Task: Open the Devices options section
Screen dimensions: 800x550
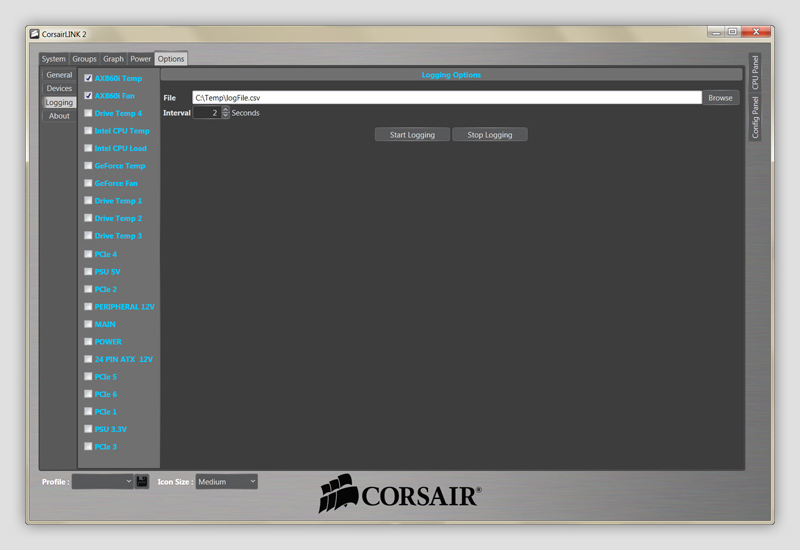Action: click(x=59, y=88)
